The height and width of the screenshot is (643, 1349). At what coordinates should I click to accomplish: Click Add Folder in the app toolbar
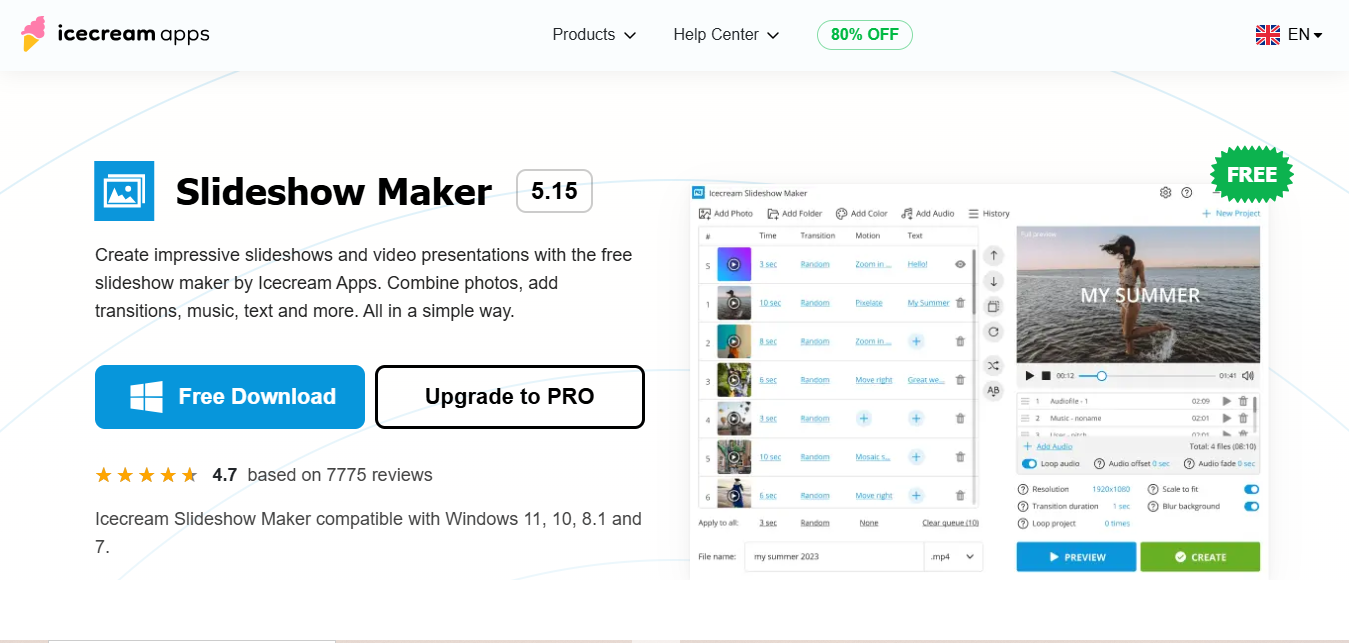point(795,213)
